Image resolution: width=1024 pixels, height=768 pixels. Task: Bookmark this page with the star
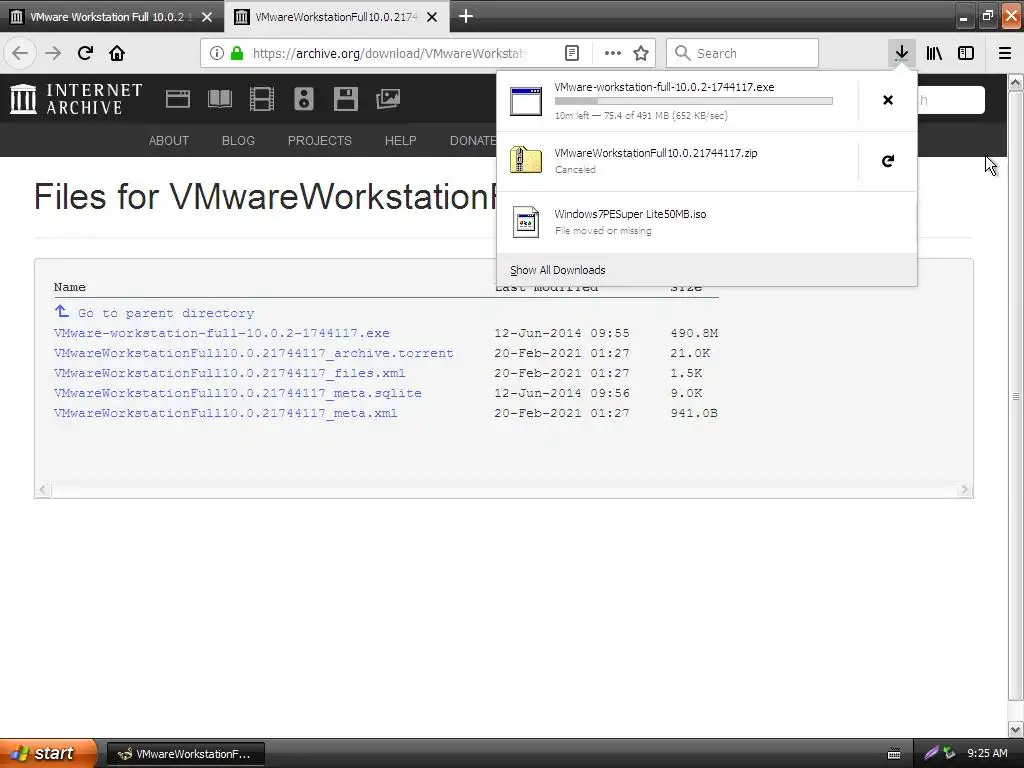pyautogui.click(x=641, y=53)
